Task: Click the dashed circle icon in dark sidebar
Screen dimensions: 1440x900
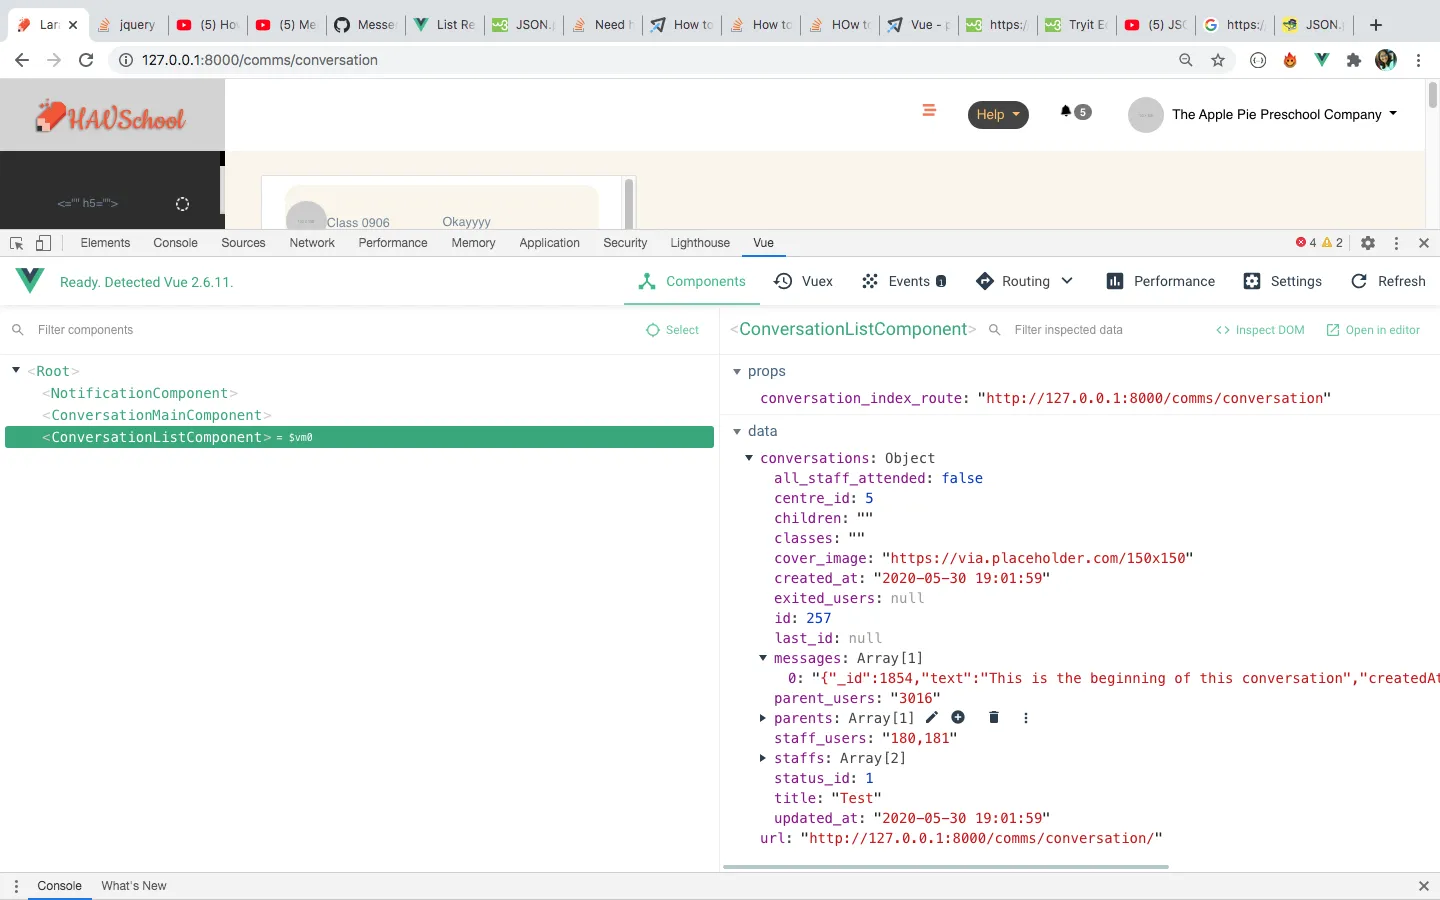Action: (x=182, y=204)
